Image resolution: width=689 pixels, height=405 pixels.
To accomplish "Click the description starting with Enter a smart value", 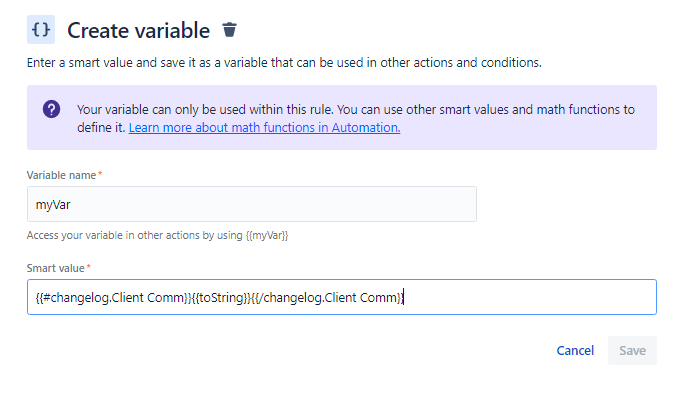I will pos(284,63).
